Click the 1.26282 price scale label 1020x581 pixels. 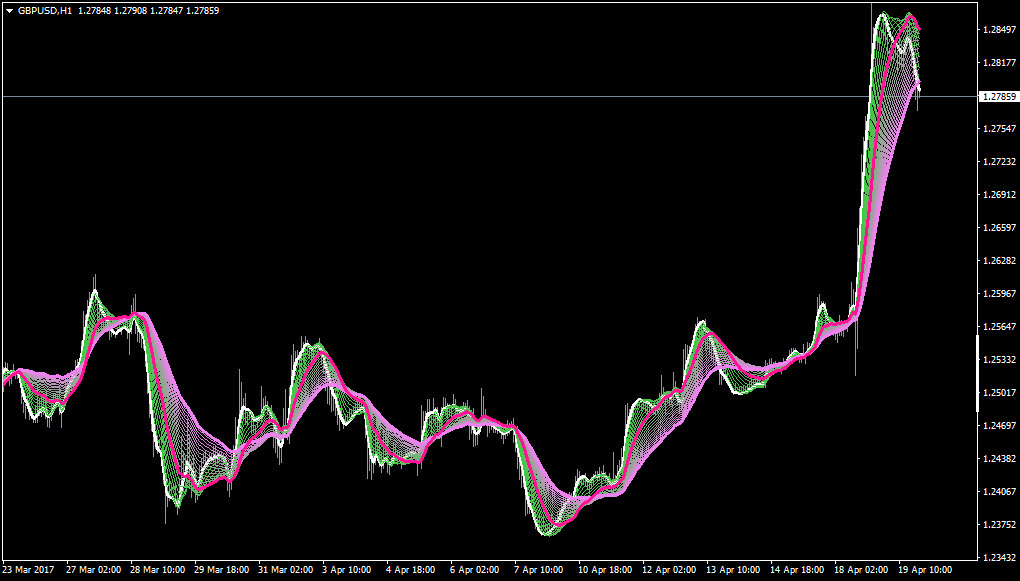pyautogui.click(x=999, y=261)
